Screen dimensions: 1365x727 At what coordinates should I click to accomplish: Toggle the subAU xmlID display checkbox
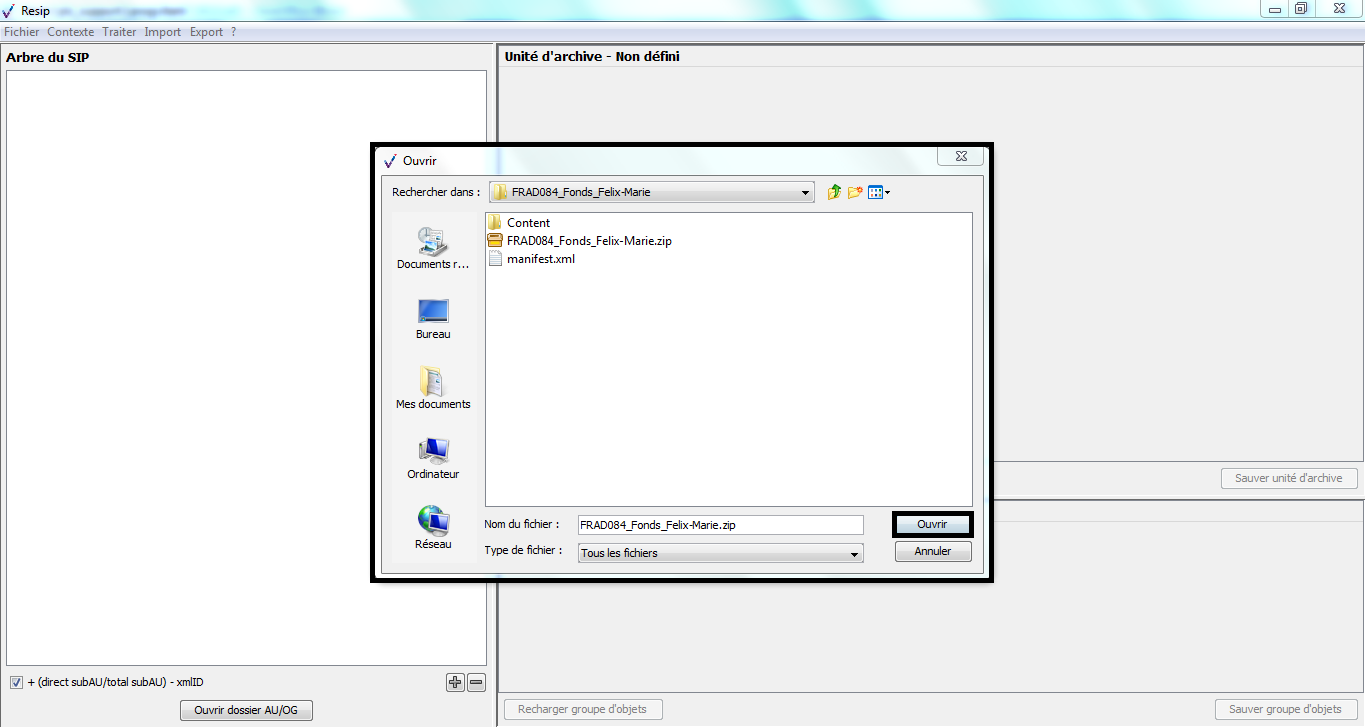16,682
